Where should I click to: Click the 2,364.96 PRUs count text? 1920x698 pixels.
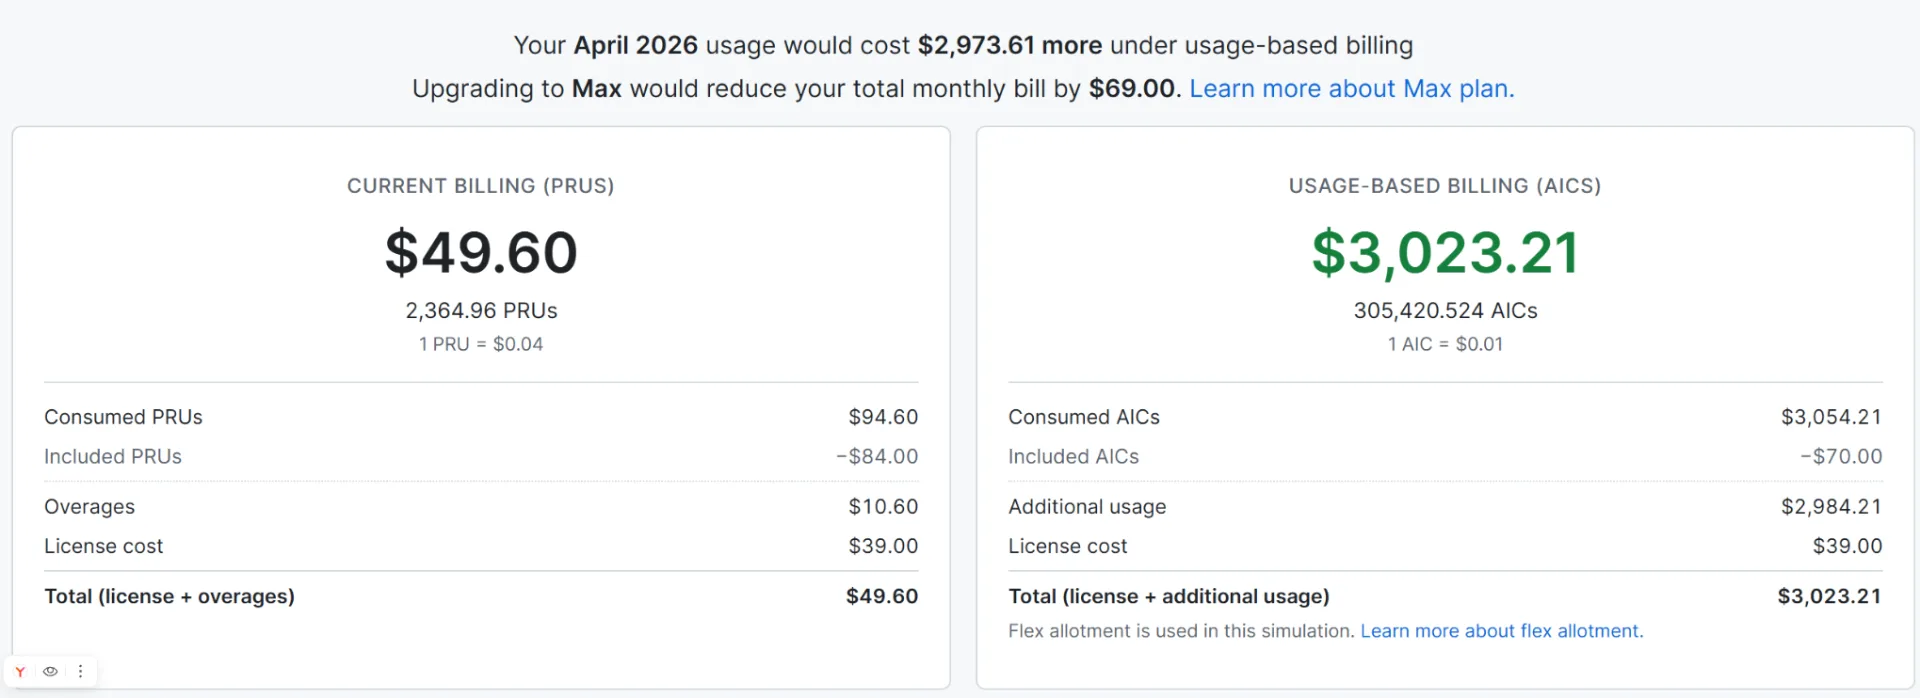(x=481, y=311)
